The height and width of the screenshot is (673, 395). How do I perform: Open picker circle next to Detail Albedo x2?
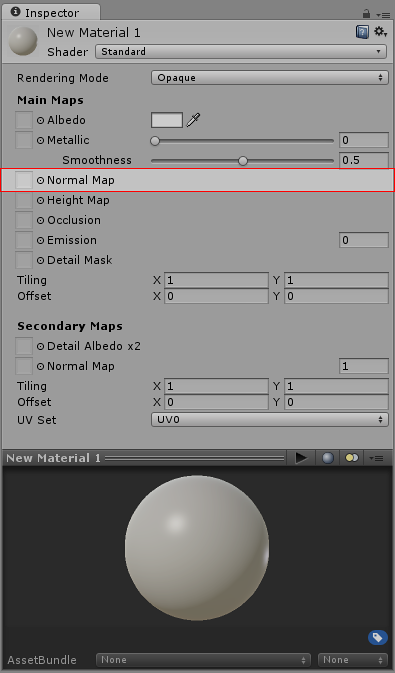40,346
